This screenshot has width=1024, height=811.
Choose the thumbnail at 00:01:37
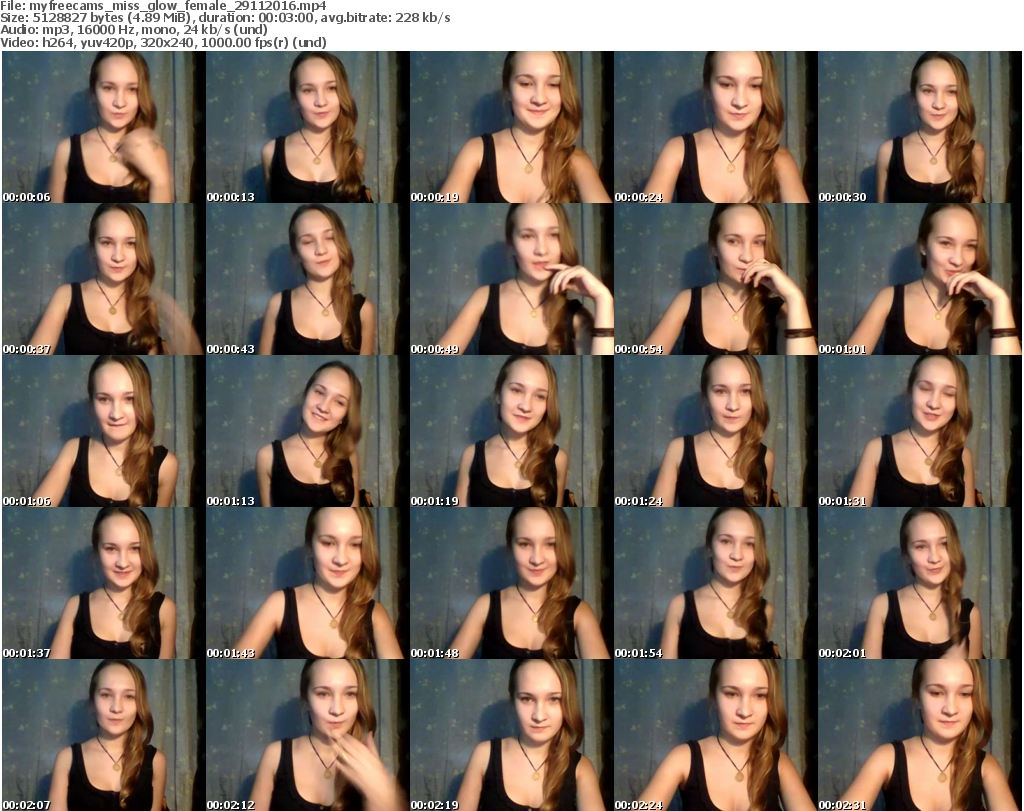point(103,583)
